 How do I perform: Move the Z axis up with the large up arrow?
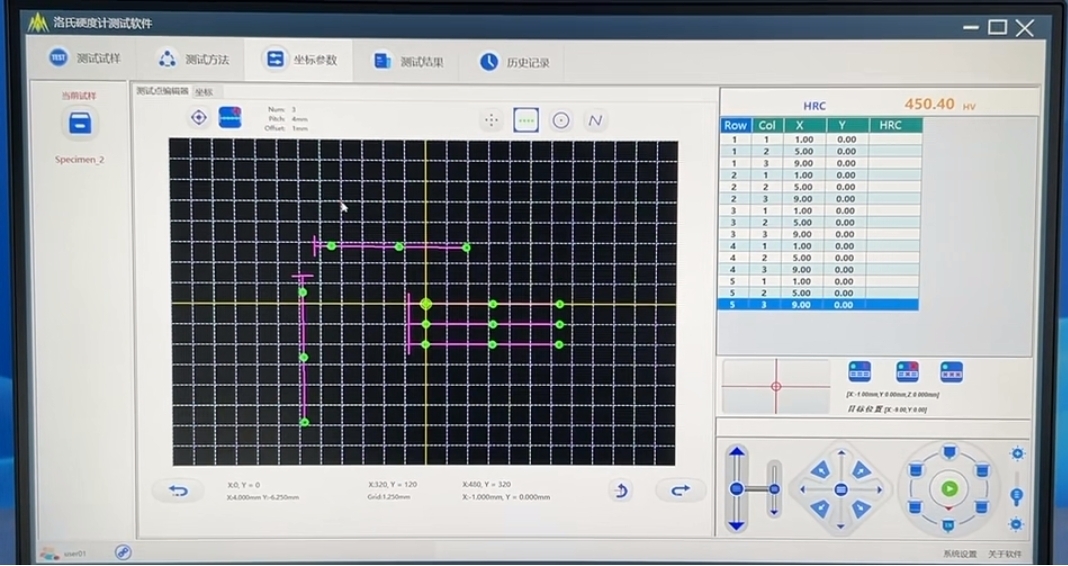(x=736, y=456)
